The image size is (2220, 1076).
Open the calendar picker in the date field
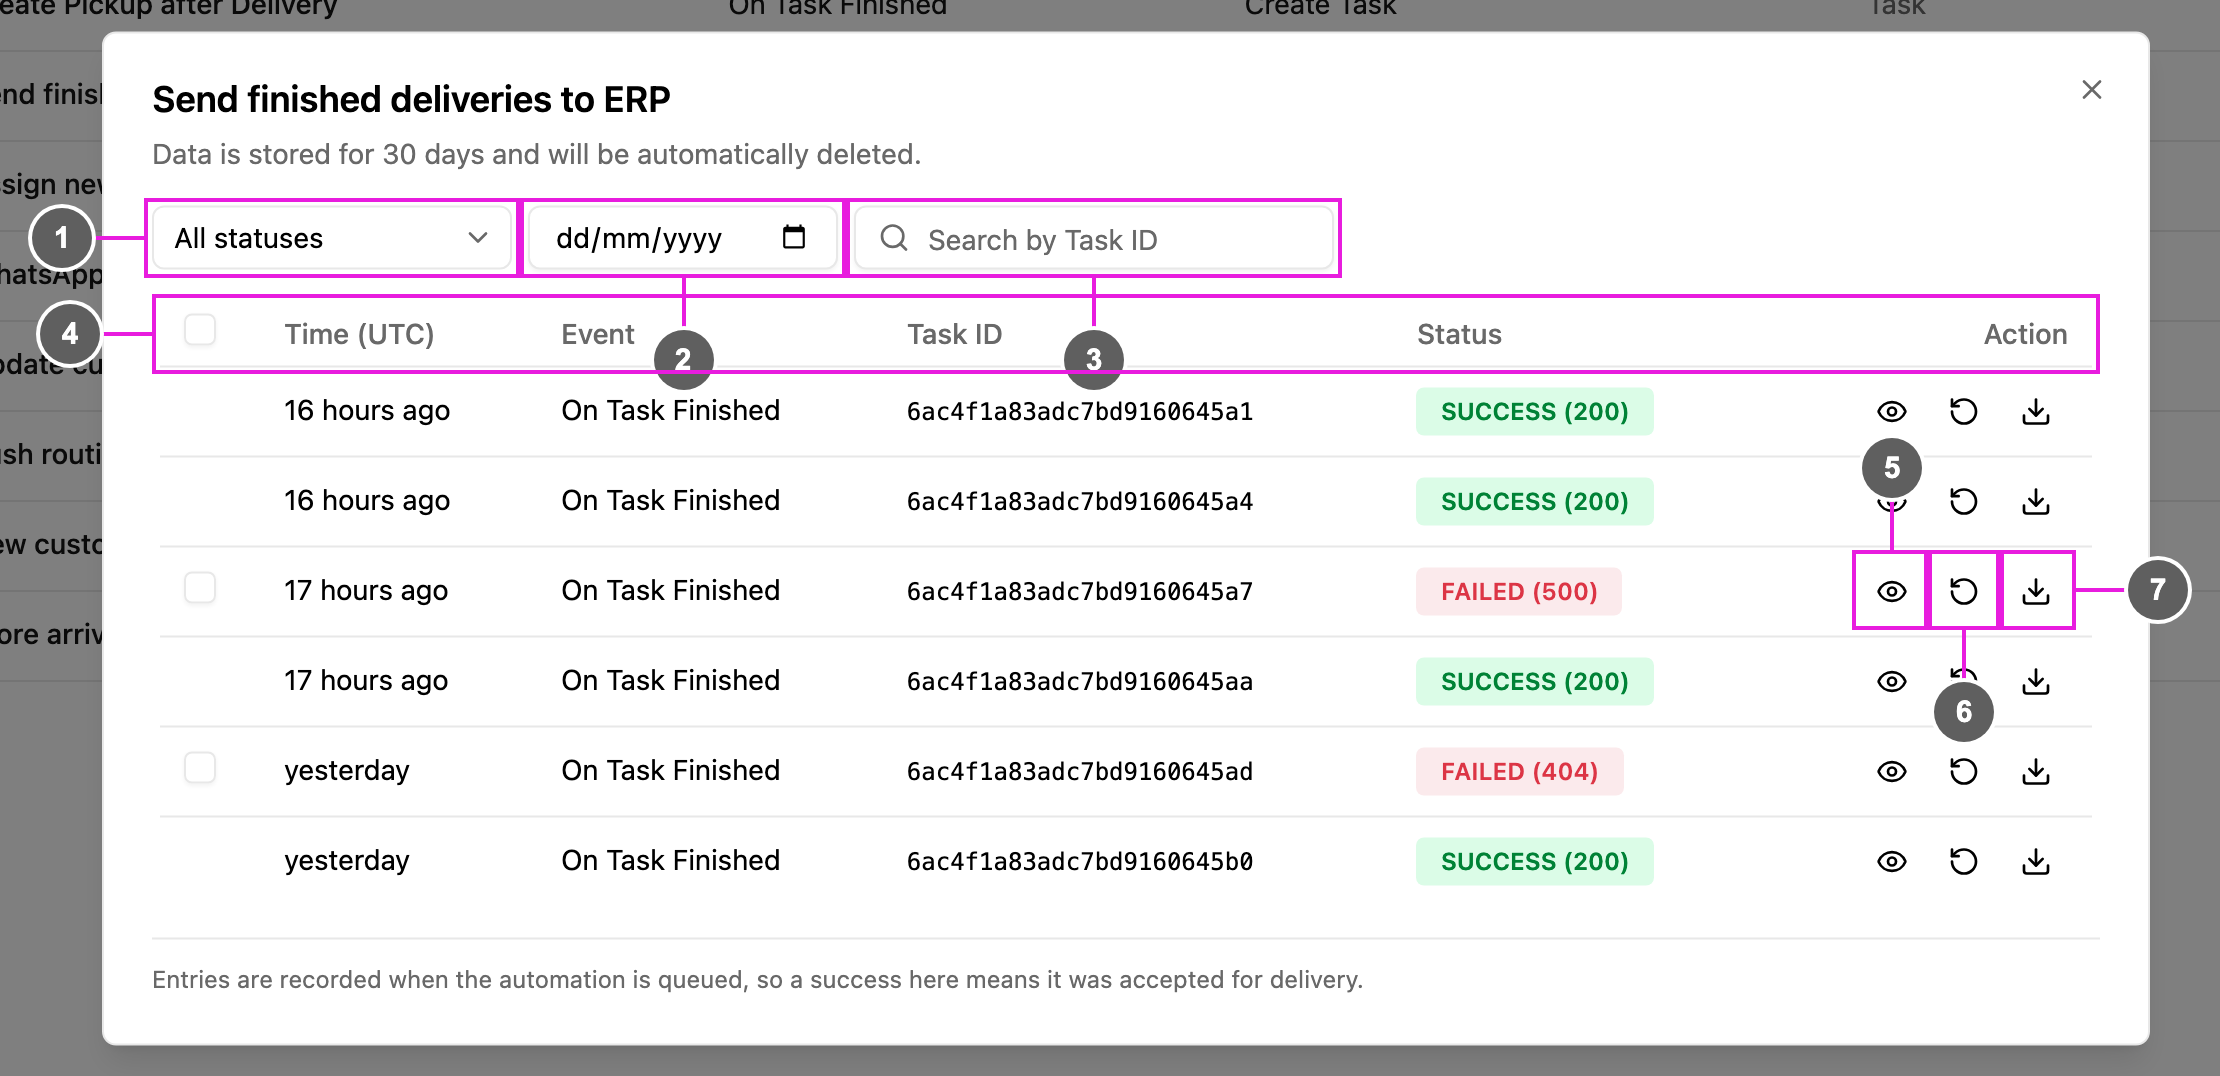tap(794, 237)
